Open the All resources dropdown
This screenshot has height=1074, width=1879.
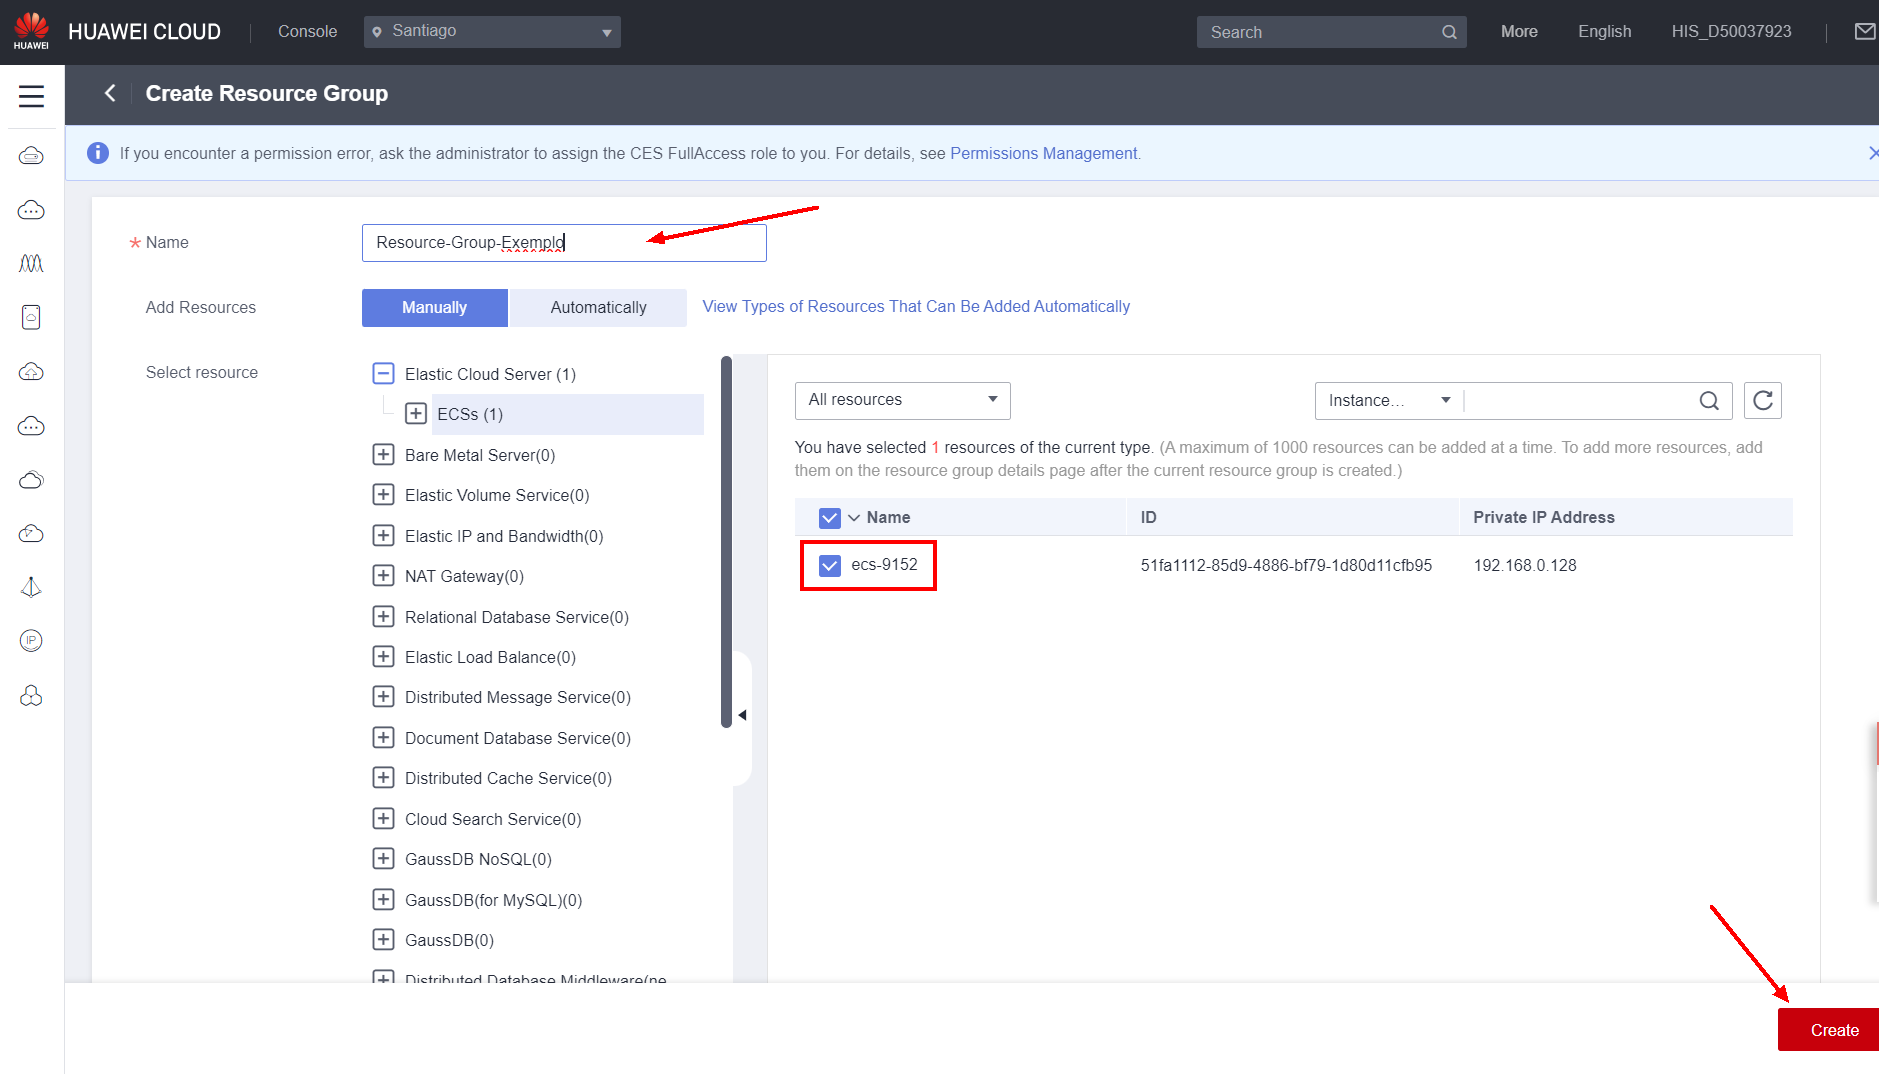[x=902, y=400]
